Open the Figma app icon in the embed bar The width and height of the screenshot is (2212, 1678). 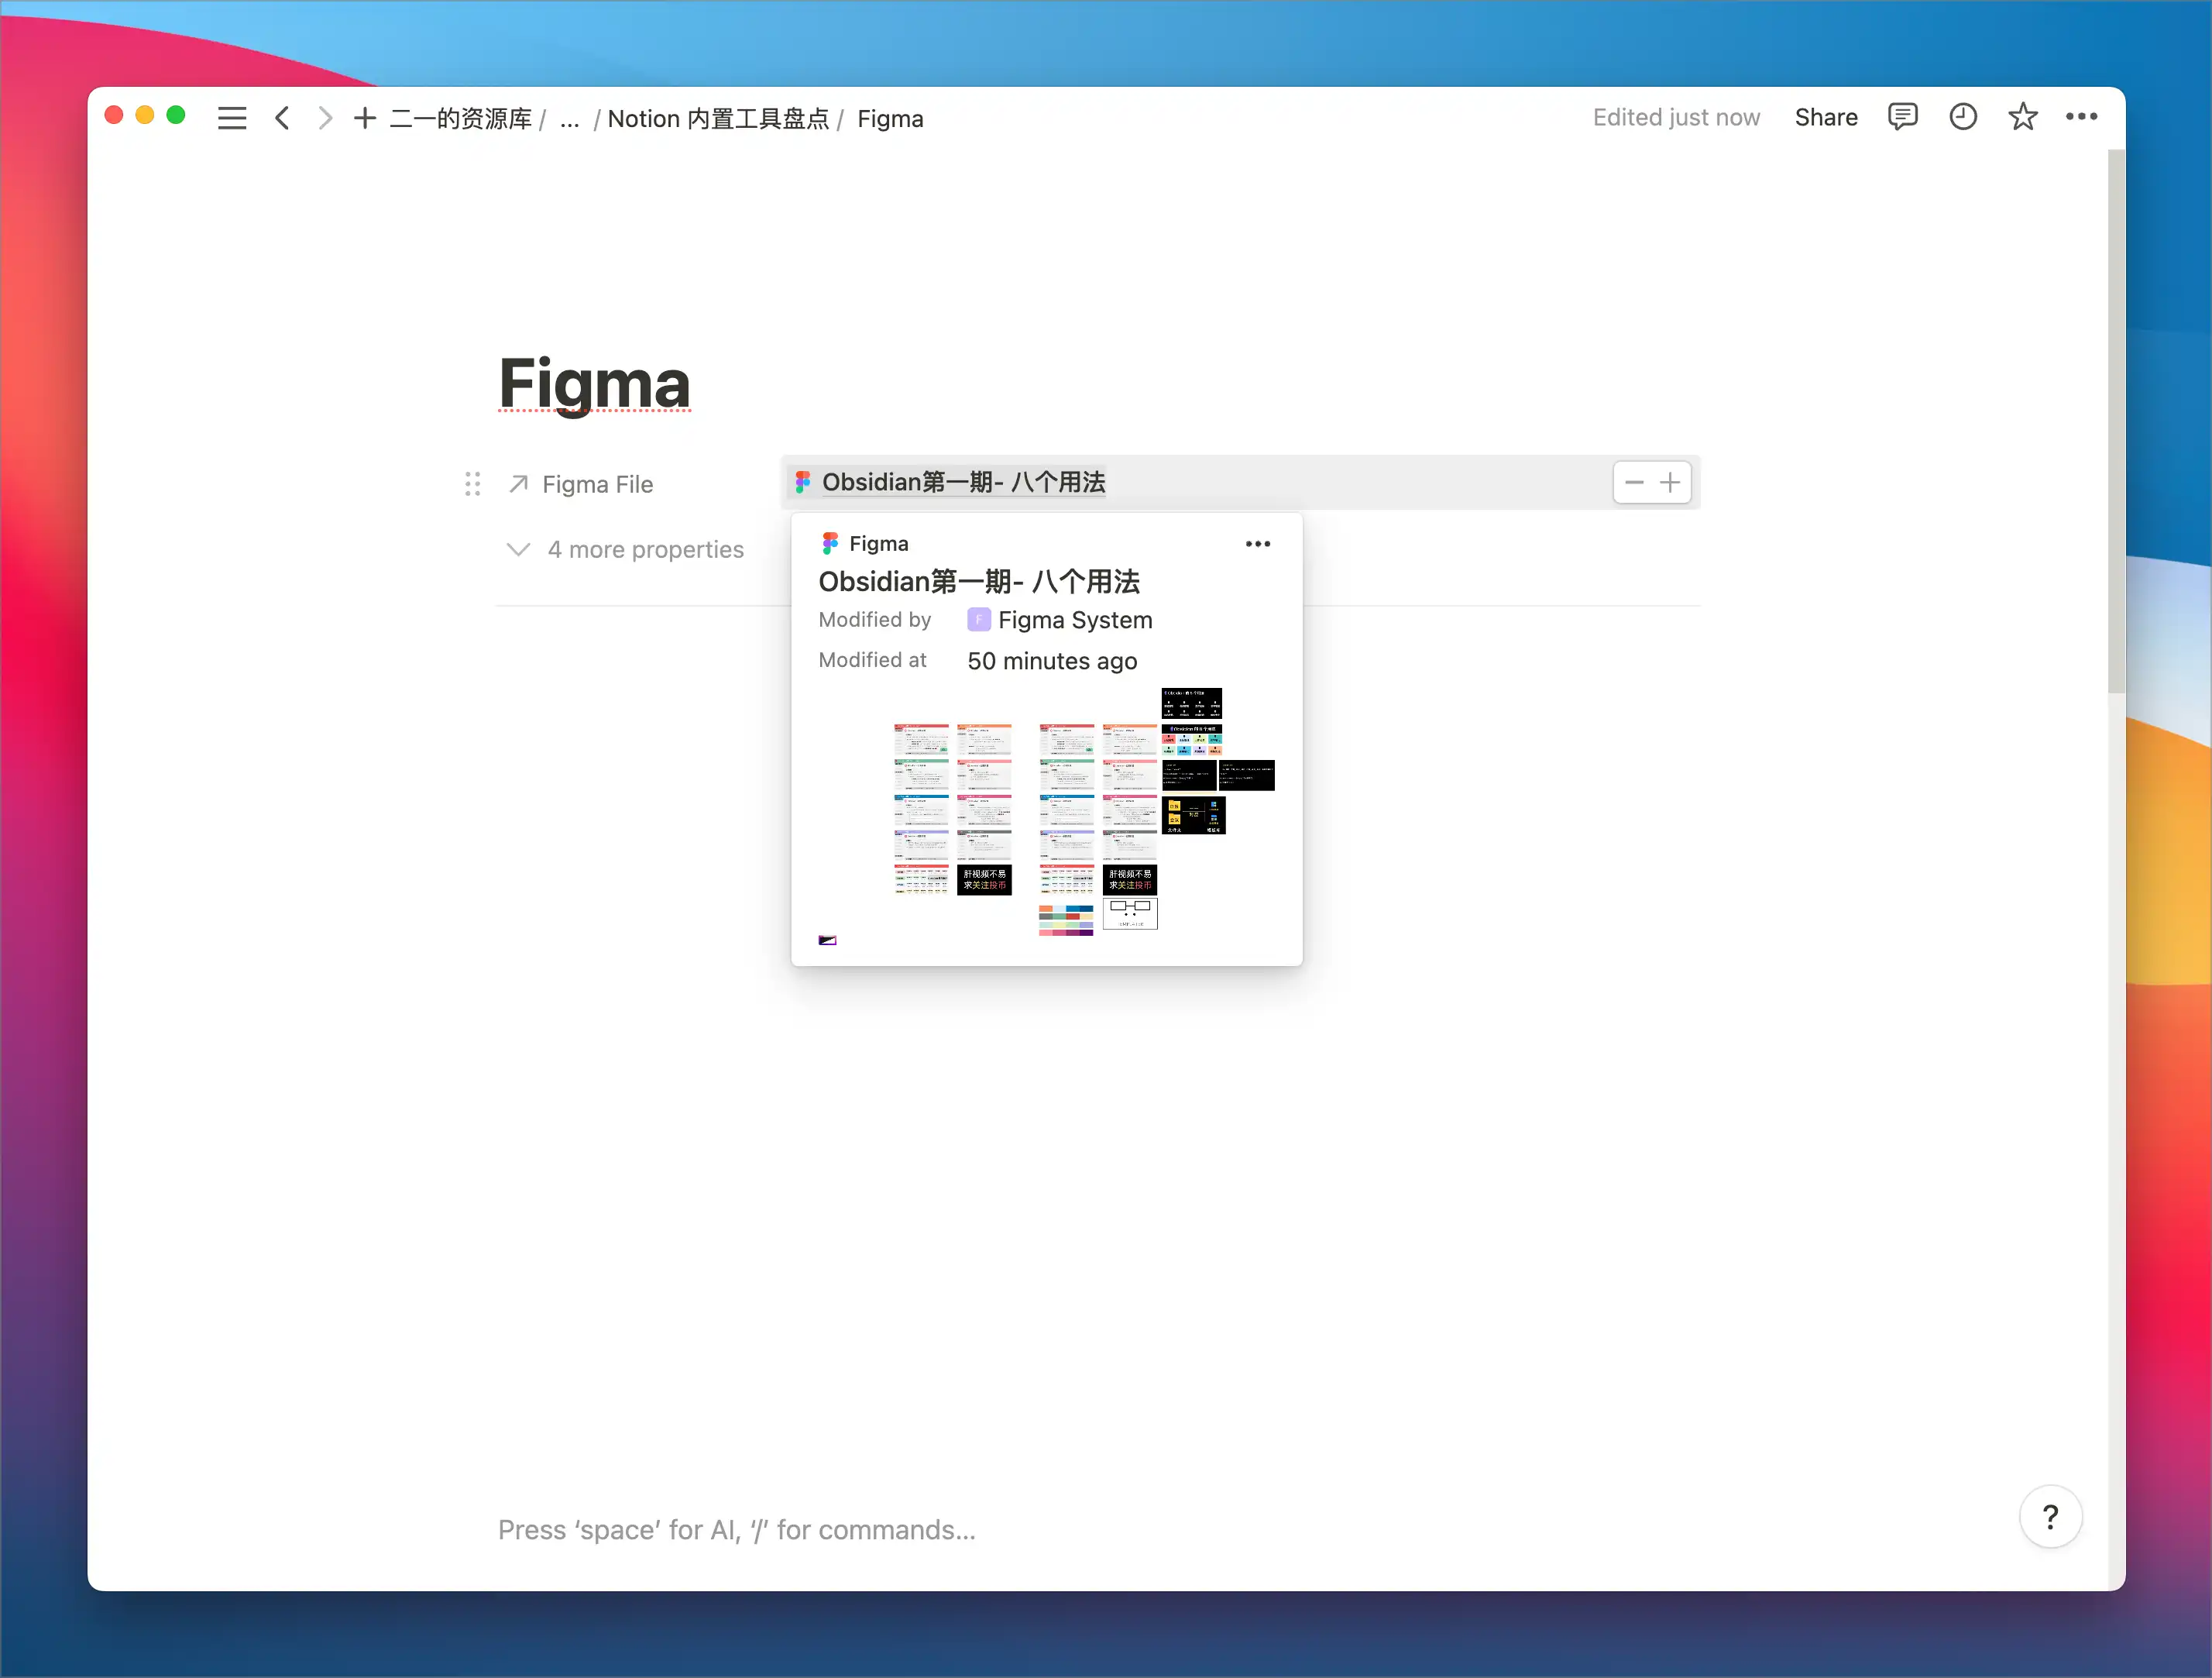point(802,482)
